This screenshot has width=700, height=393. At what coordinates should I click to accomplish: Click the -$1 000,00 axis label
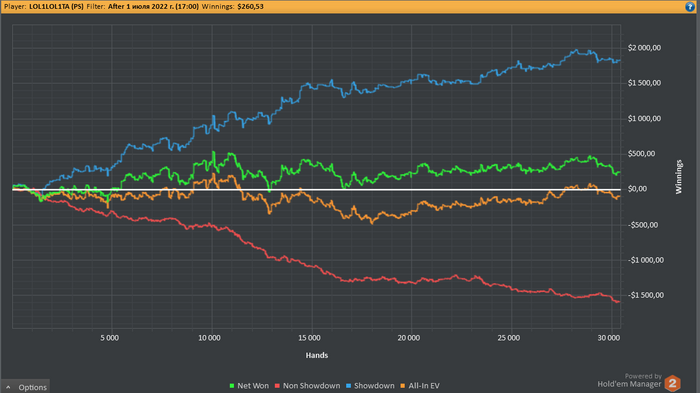pyautogui.click(x=646, y=260)
